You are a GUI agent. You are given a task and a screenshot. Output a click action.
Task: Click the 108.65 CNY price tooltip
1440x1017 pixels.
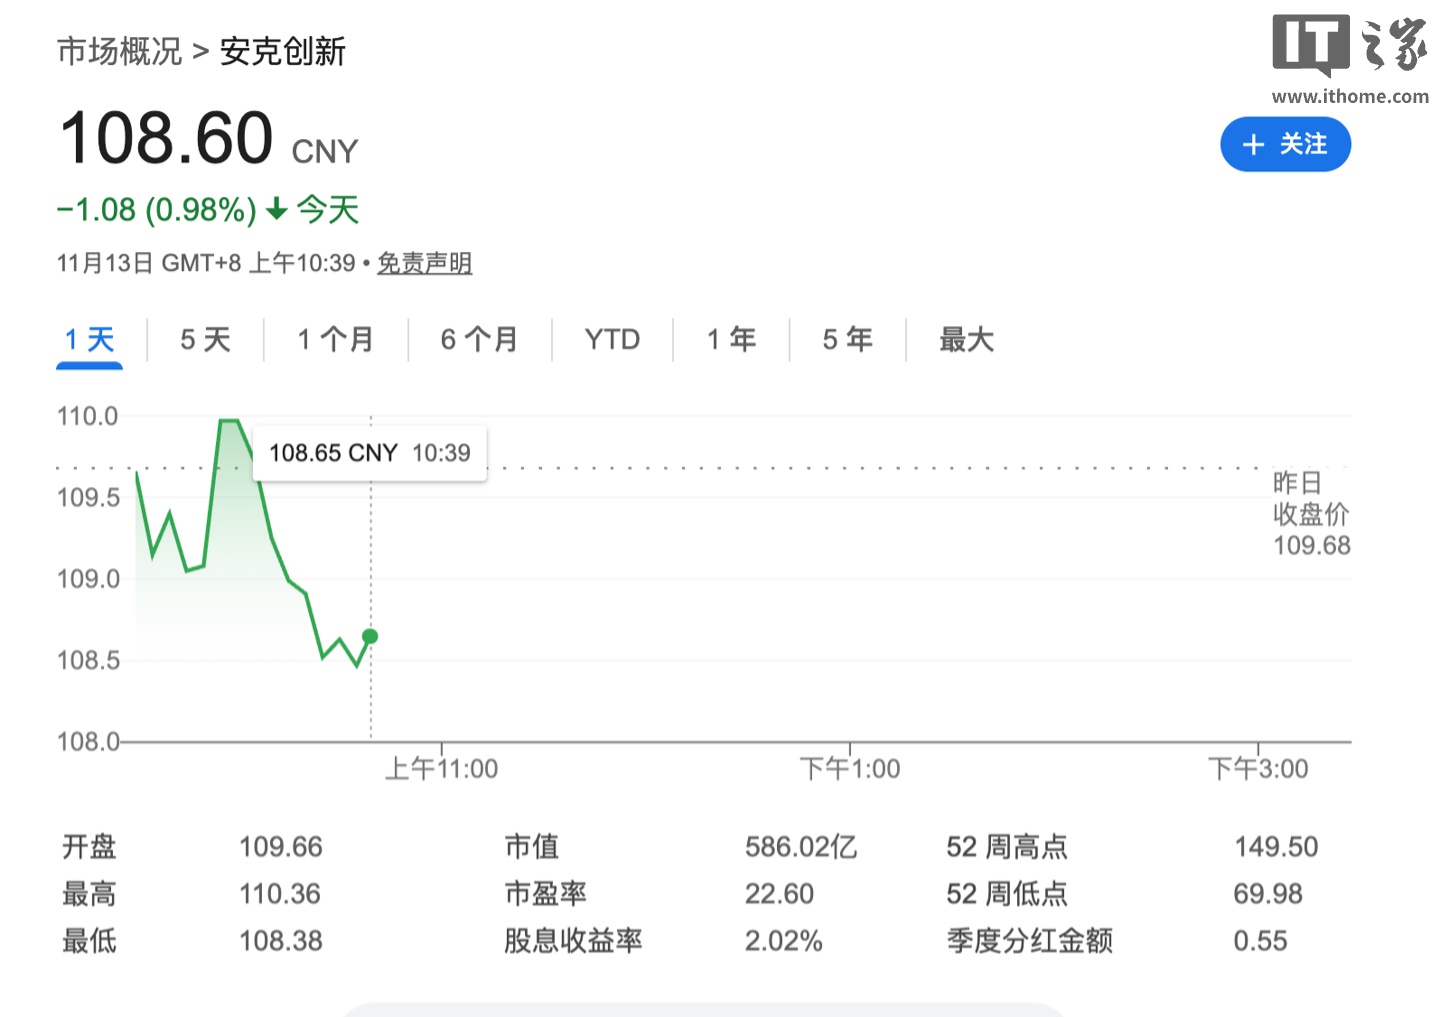pyautogui.click(x=370, y=452)
